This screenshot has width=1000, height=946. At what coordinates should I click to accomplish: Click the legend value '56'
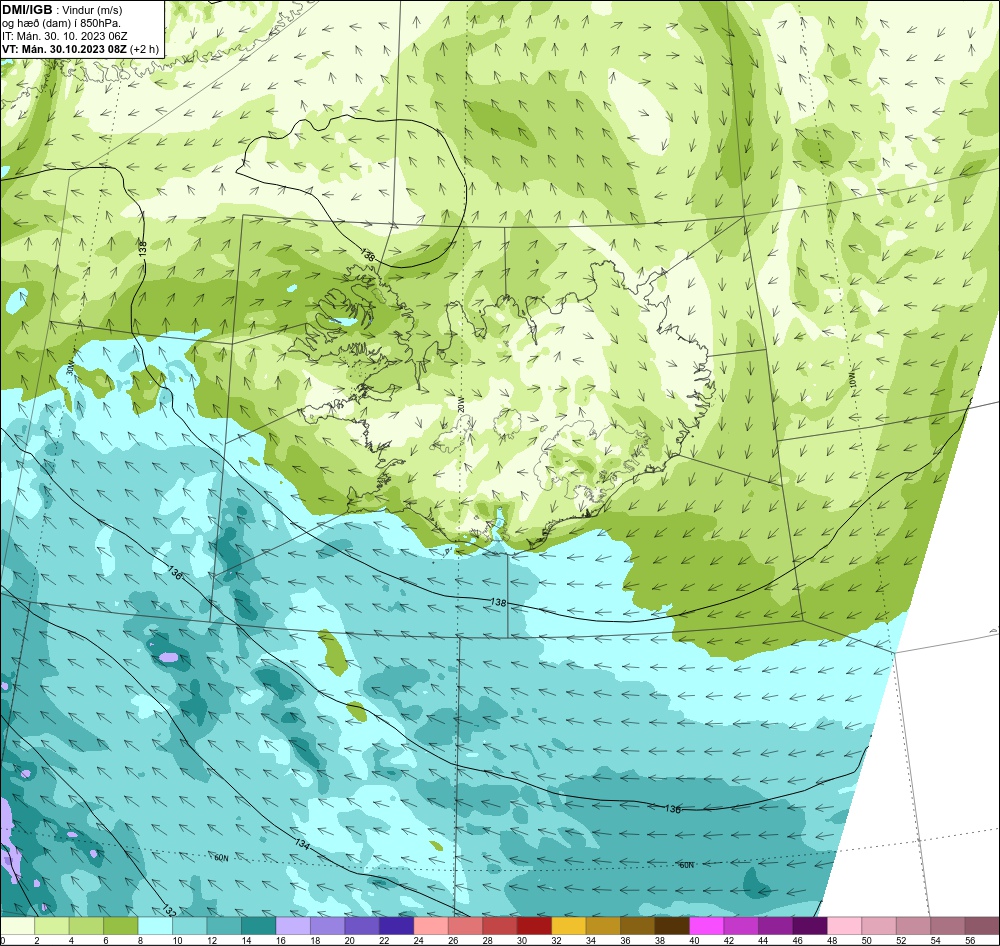[969, 940]
